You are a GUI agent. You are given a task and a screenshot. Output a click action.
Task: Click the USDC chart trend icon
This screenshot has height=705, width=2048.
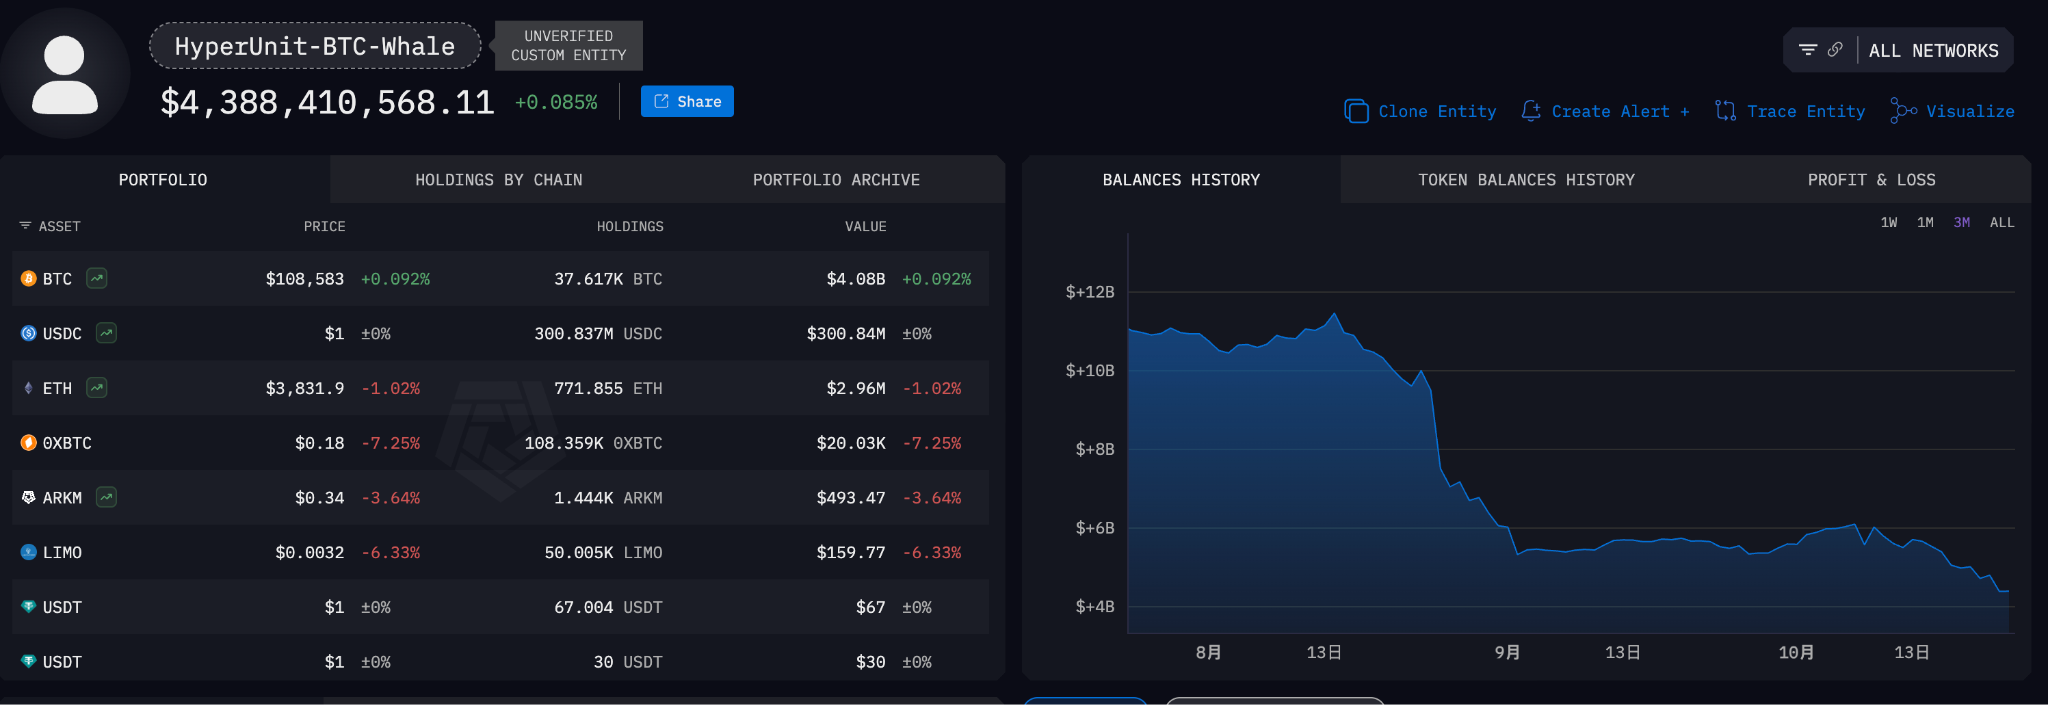pyautogui.click(x=106, y=333)
